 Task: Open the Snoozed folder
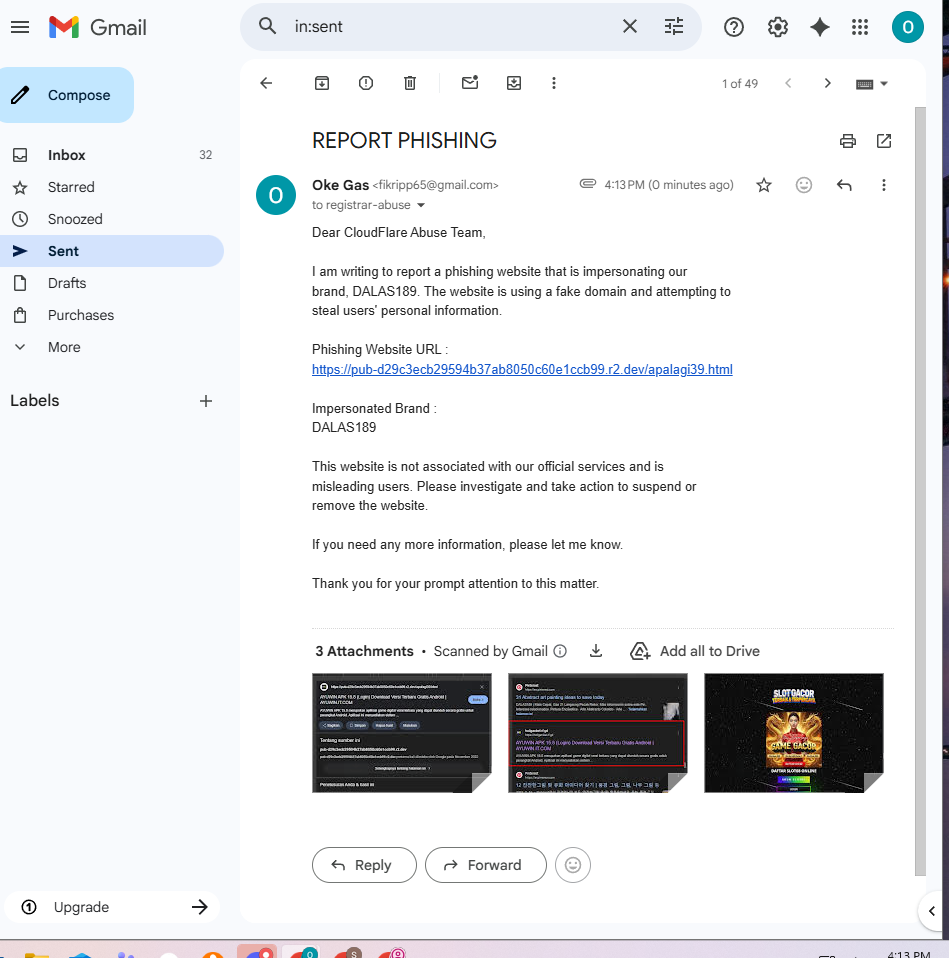(112, 219)
